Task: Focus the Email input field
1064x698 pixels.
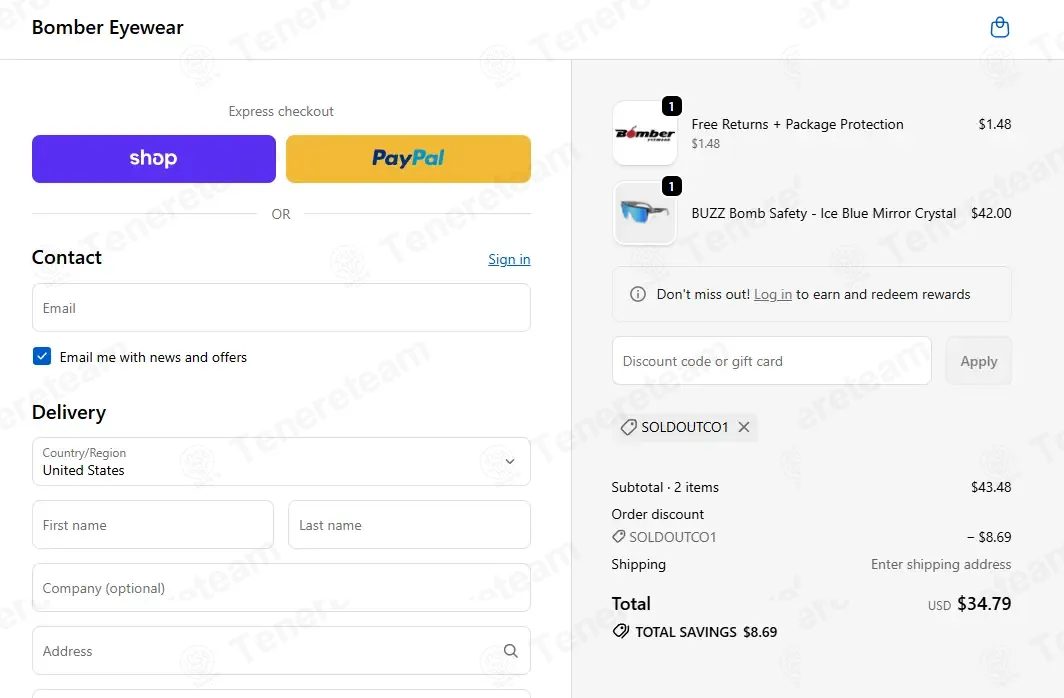Action: click(281, 308)
